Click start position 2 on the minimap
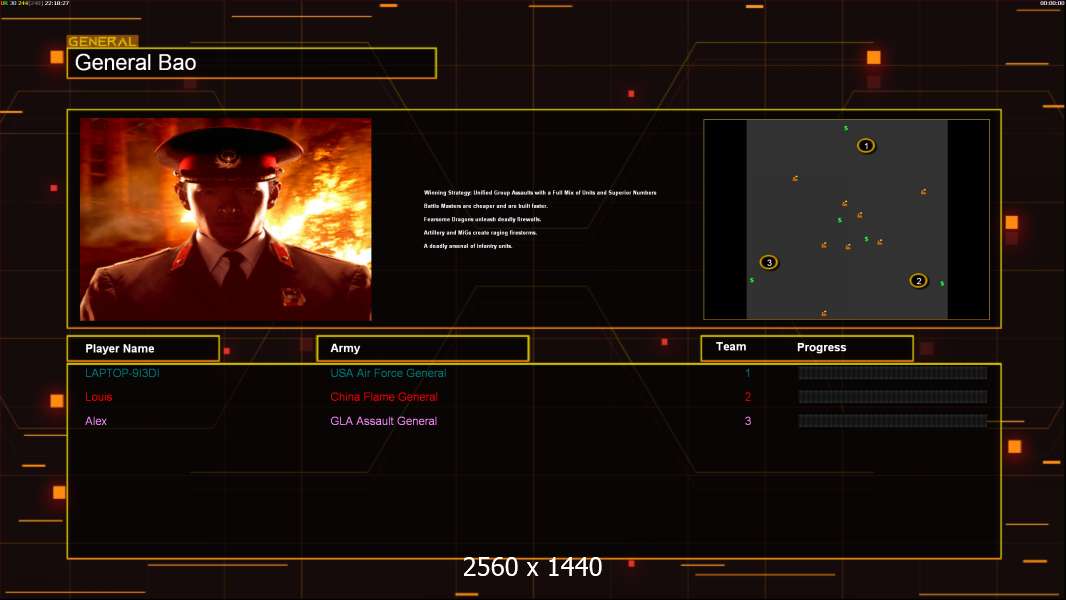 point(918,281)
